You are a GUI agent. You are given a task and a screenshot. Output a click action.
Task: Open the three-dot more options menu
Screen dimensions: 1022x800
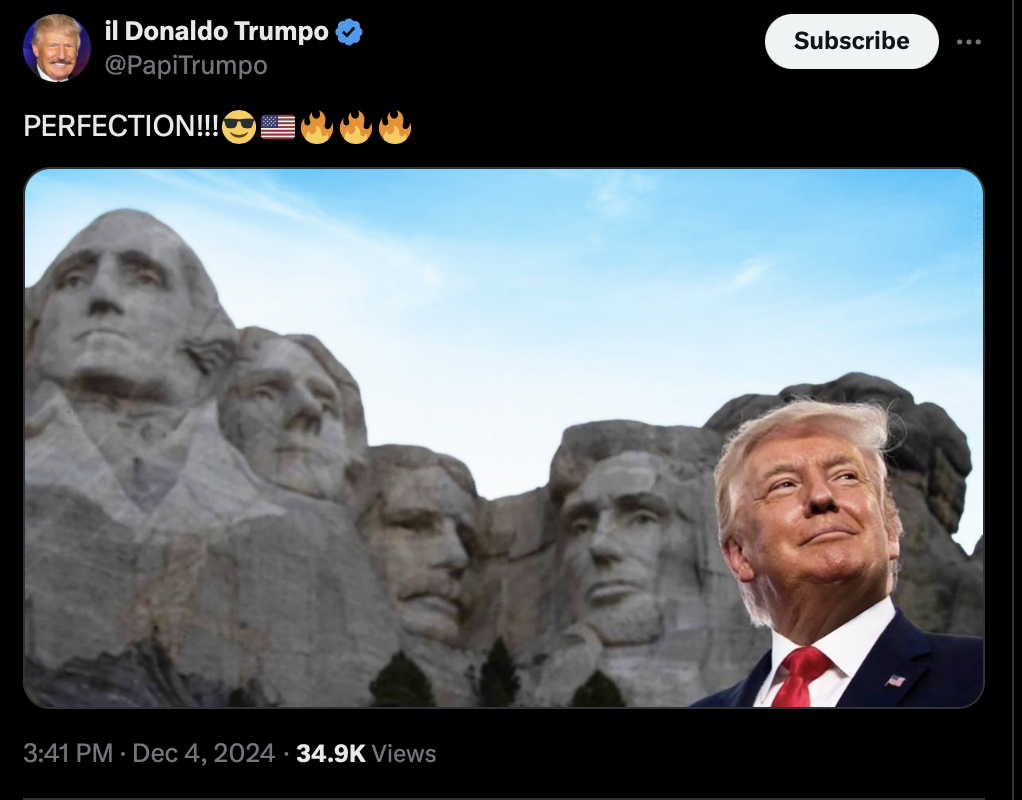[x=969, y=42]
